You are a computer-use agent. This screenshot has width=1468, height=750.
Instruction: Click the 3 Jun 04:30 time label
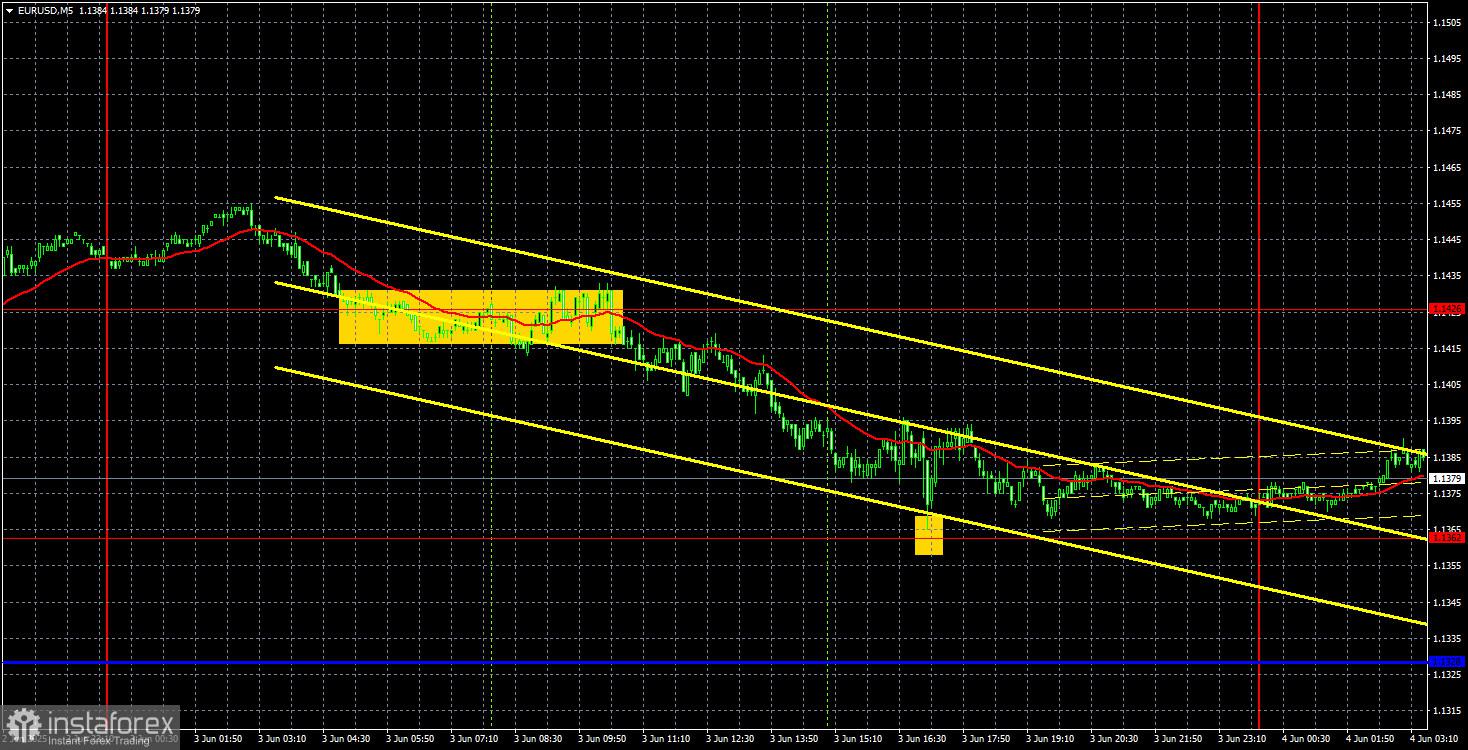click(x=346, y=739)
